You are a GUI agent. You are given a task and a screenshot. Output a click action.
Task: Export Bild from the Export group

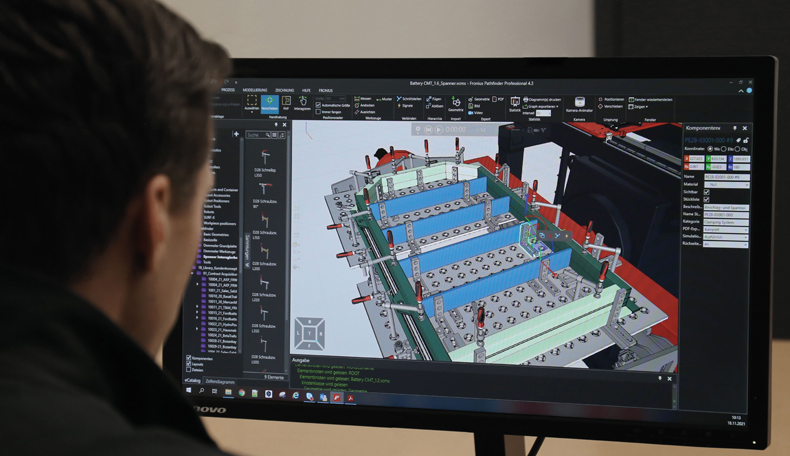[474, 106]
